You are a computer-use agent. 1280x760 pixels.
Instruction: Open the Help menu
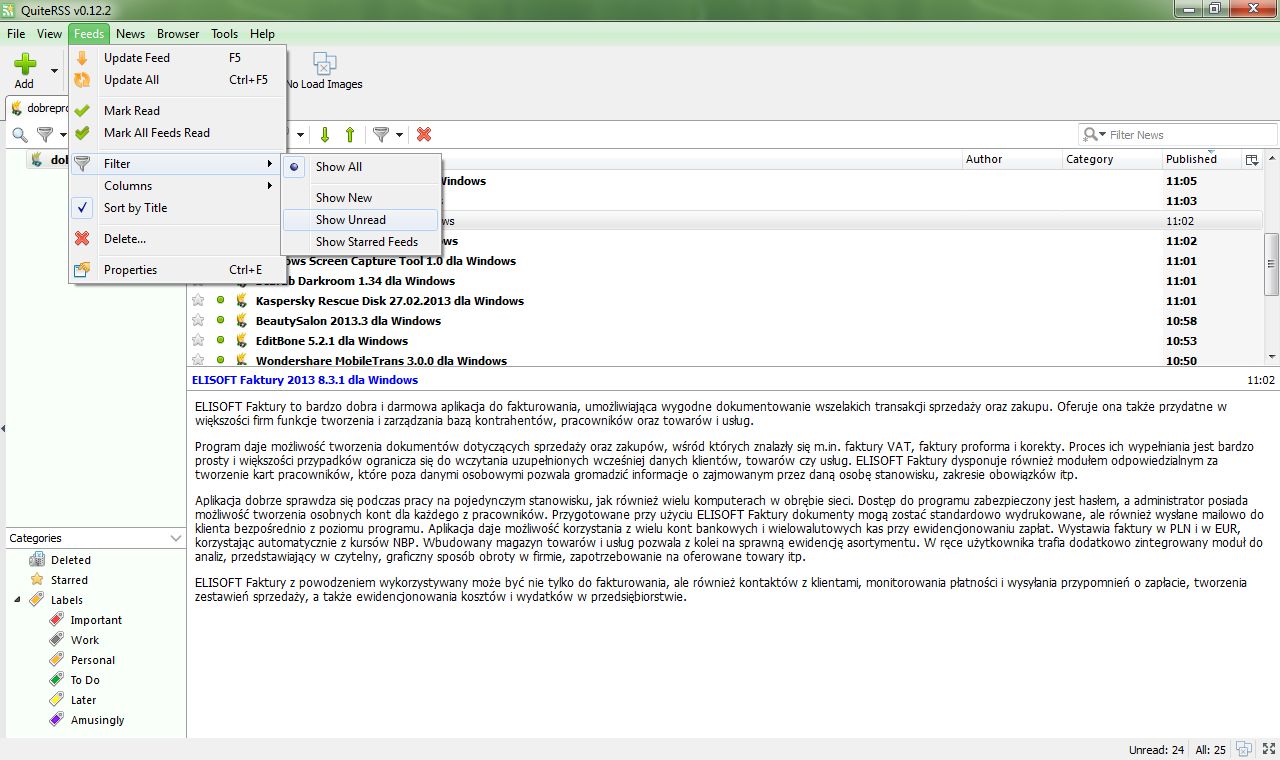point(262,34)
